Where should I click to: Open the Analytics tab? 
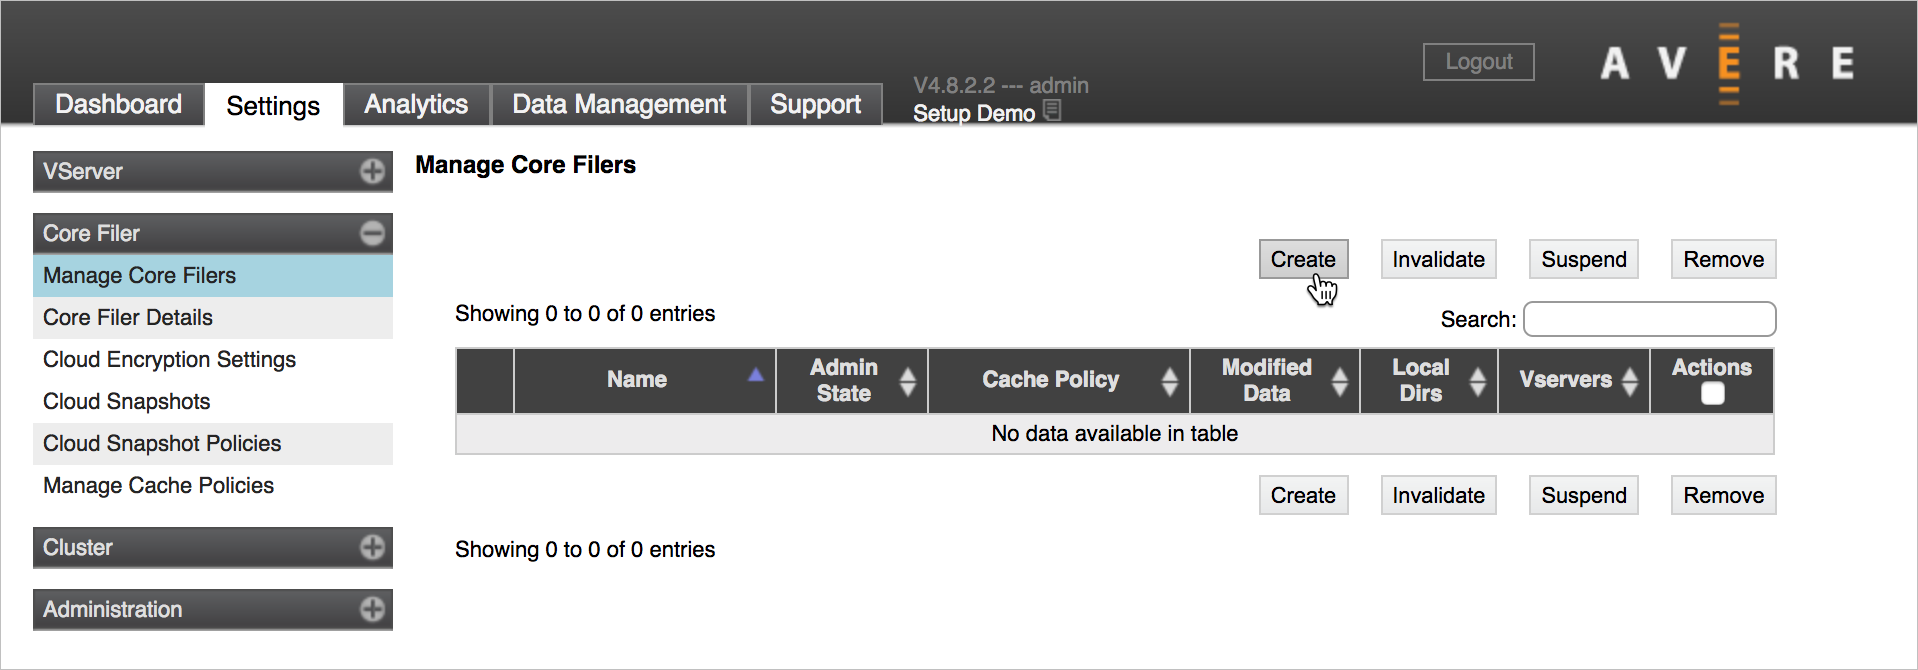416,105
